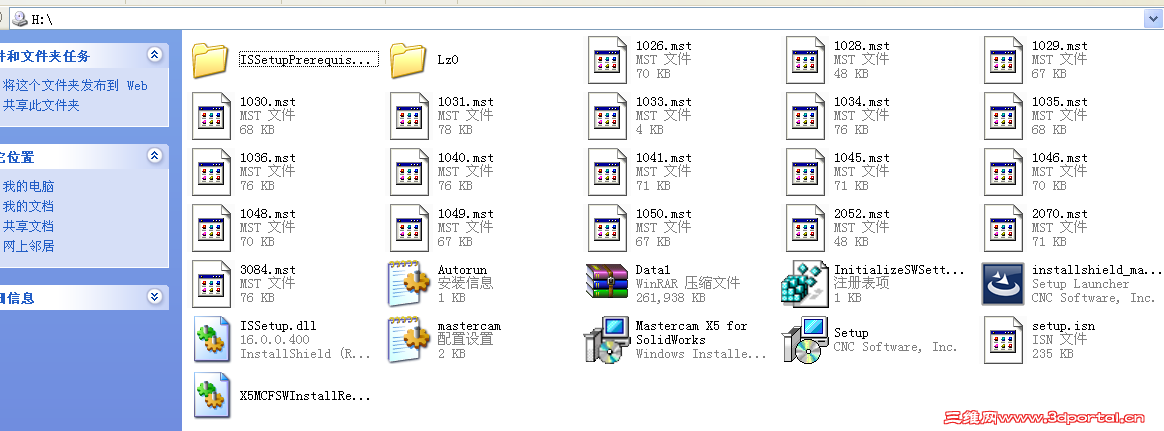Select the setup.isn file icon
Image resolution: width=1164 pixels, height=431 pixels.
(x=1004, y=340)
